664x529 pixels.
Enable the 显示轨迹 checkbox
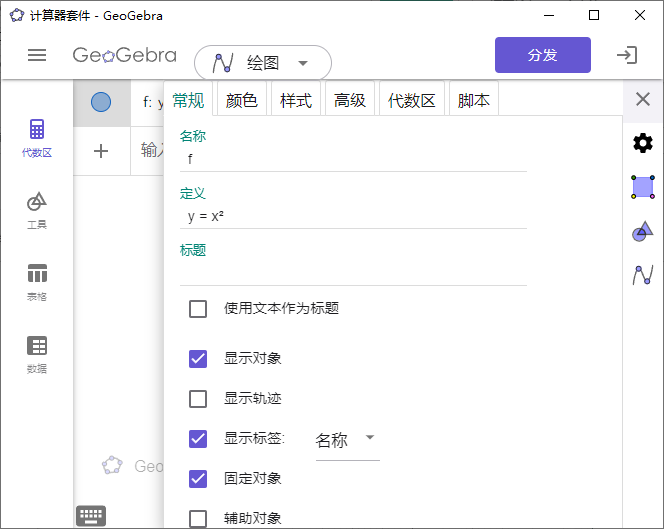[198, 399]
